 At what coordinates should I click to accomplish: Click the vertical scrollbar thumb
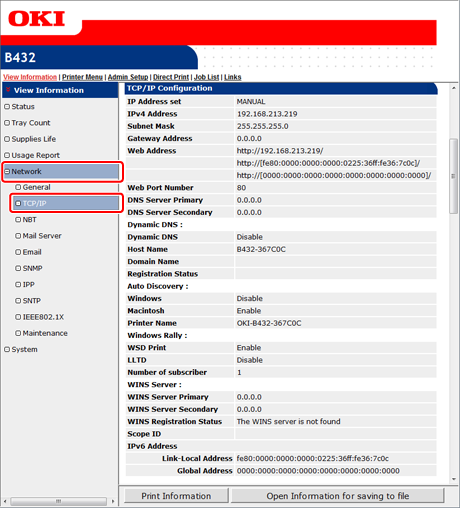click(x=453, y=176)
